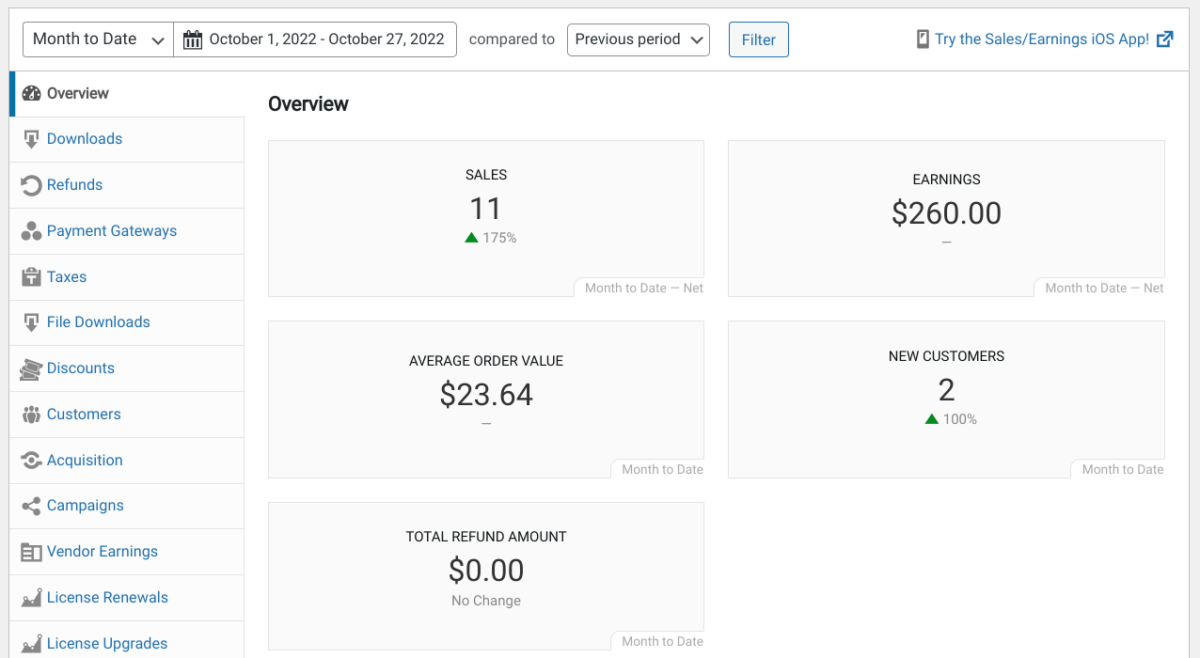Open the Month to Date dropdown
Viewport: 1200px width, 658px height.
click(x=98, y=40)
